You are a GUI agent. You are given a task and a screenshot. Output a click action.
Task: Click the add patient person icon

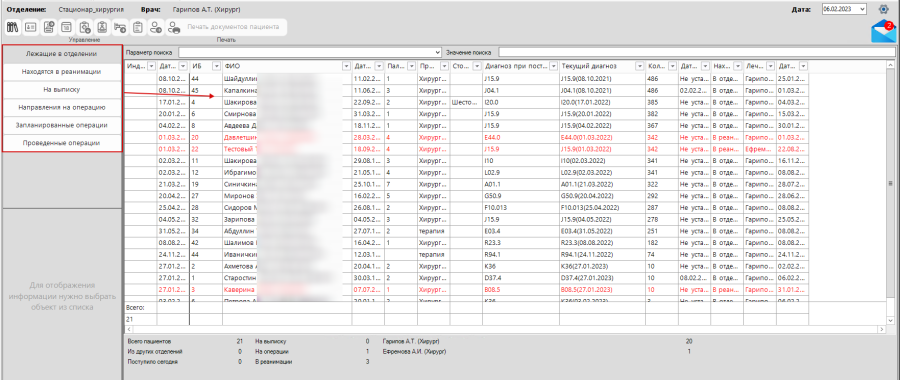(156, 26)
